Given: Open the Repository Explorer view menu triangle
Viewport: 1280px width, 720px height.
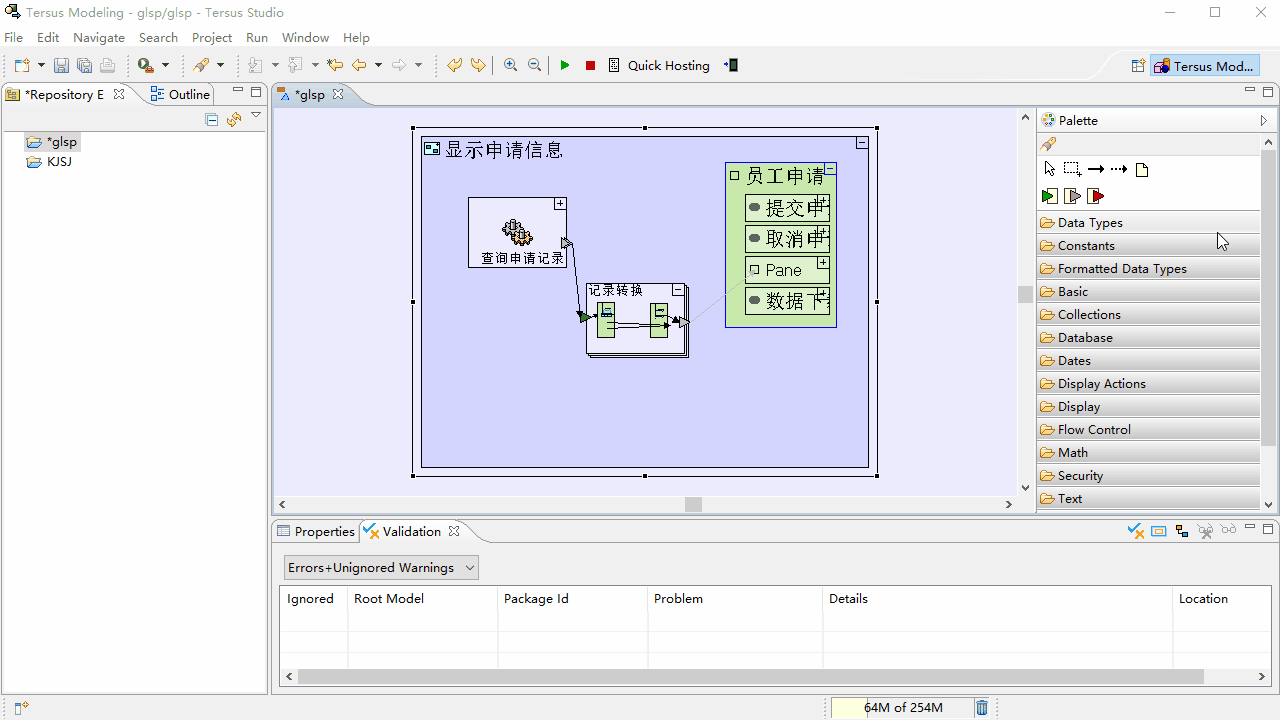Looking at the screenshot, I should coord(256,117).
